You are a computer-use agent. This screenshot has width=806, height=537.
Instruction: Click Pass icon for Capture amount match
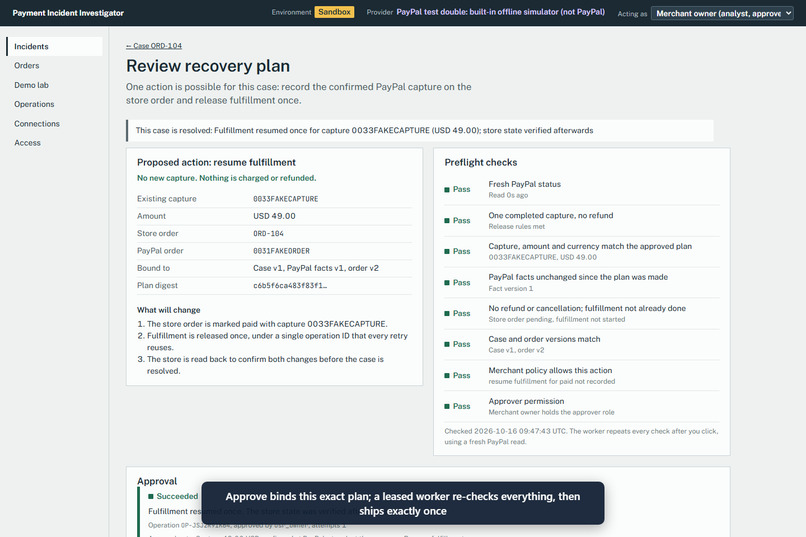click(x=447, y=251)
